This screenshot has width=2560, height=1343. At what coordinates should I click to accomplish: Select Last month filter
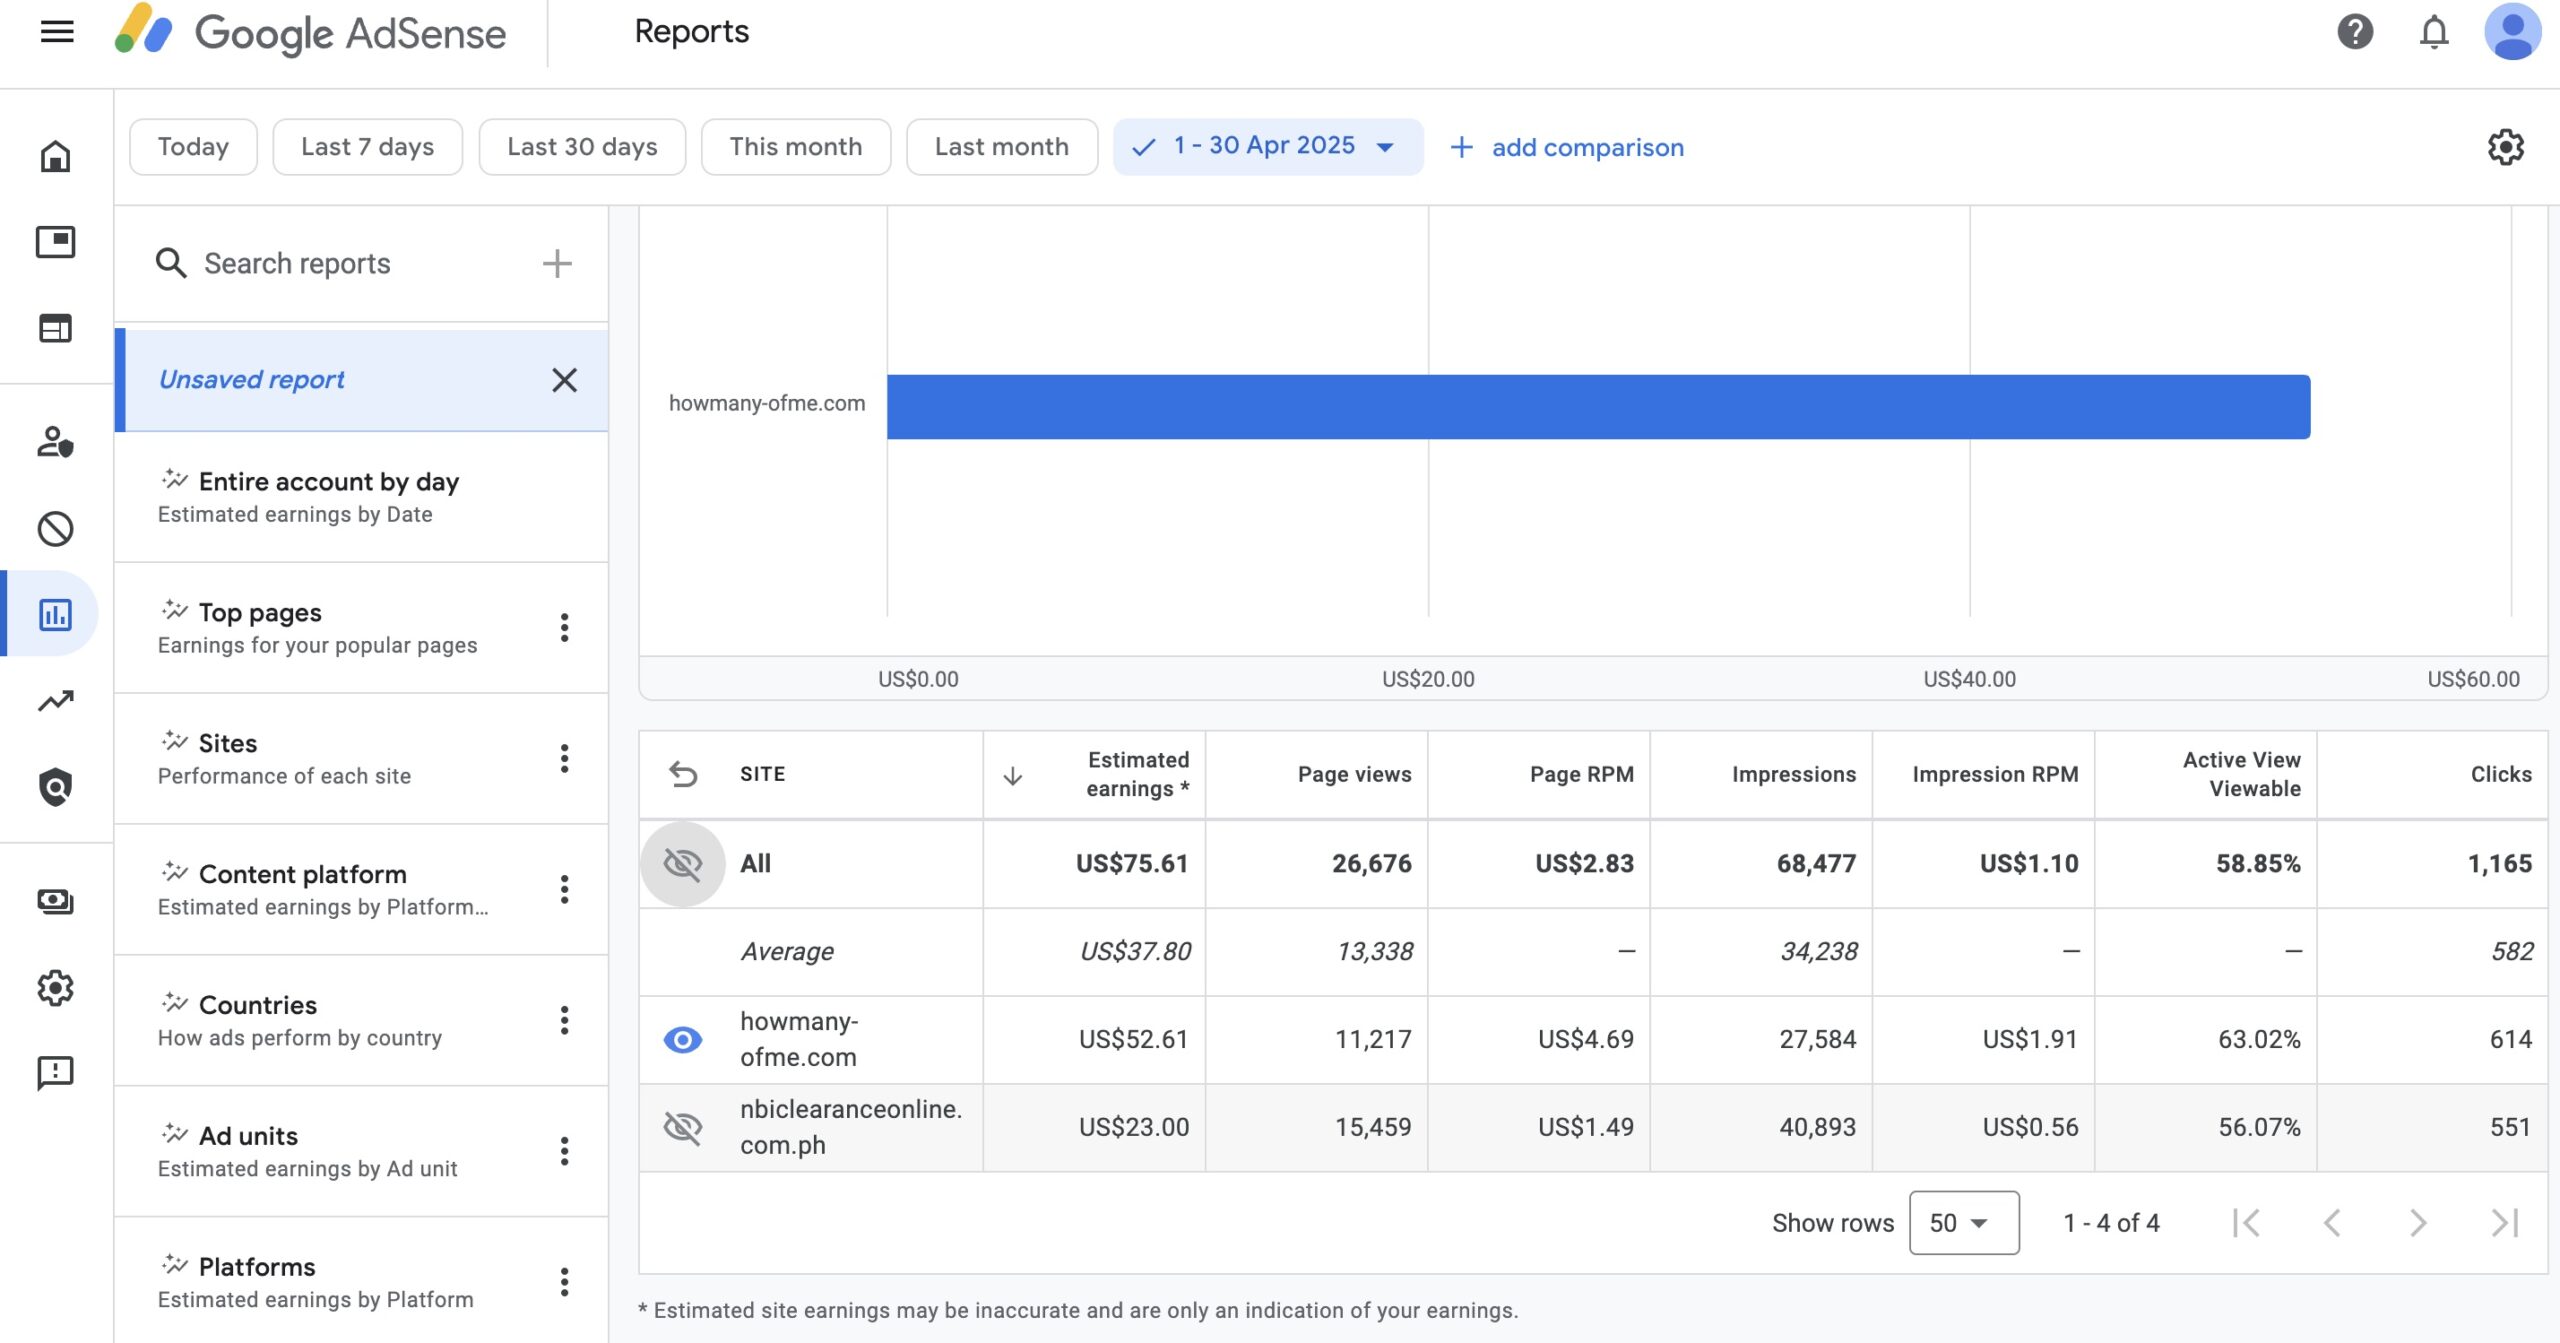click(x=1001, y=147)
